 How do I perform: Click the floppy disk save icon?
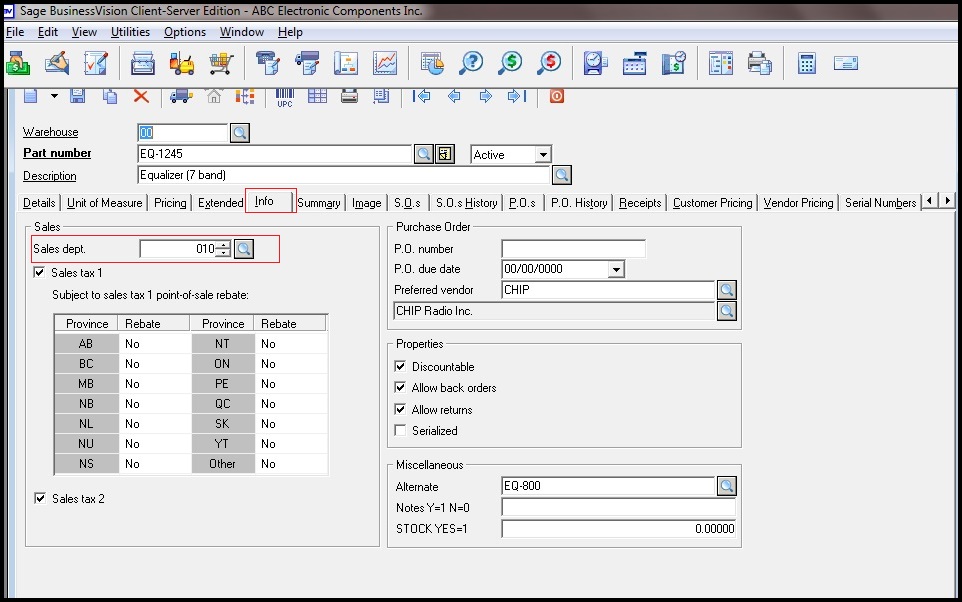click(77, 96)
